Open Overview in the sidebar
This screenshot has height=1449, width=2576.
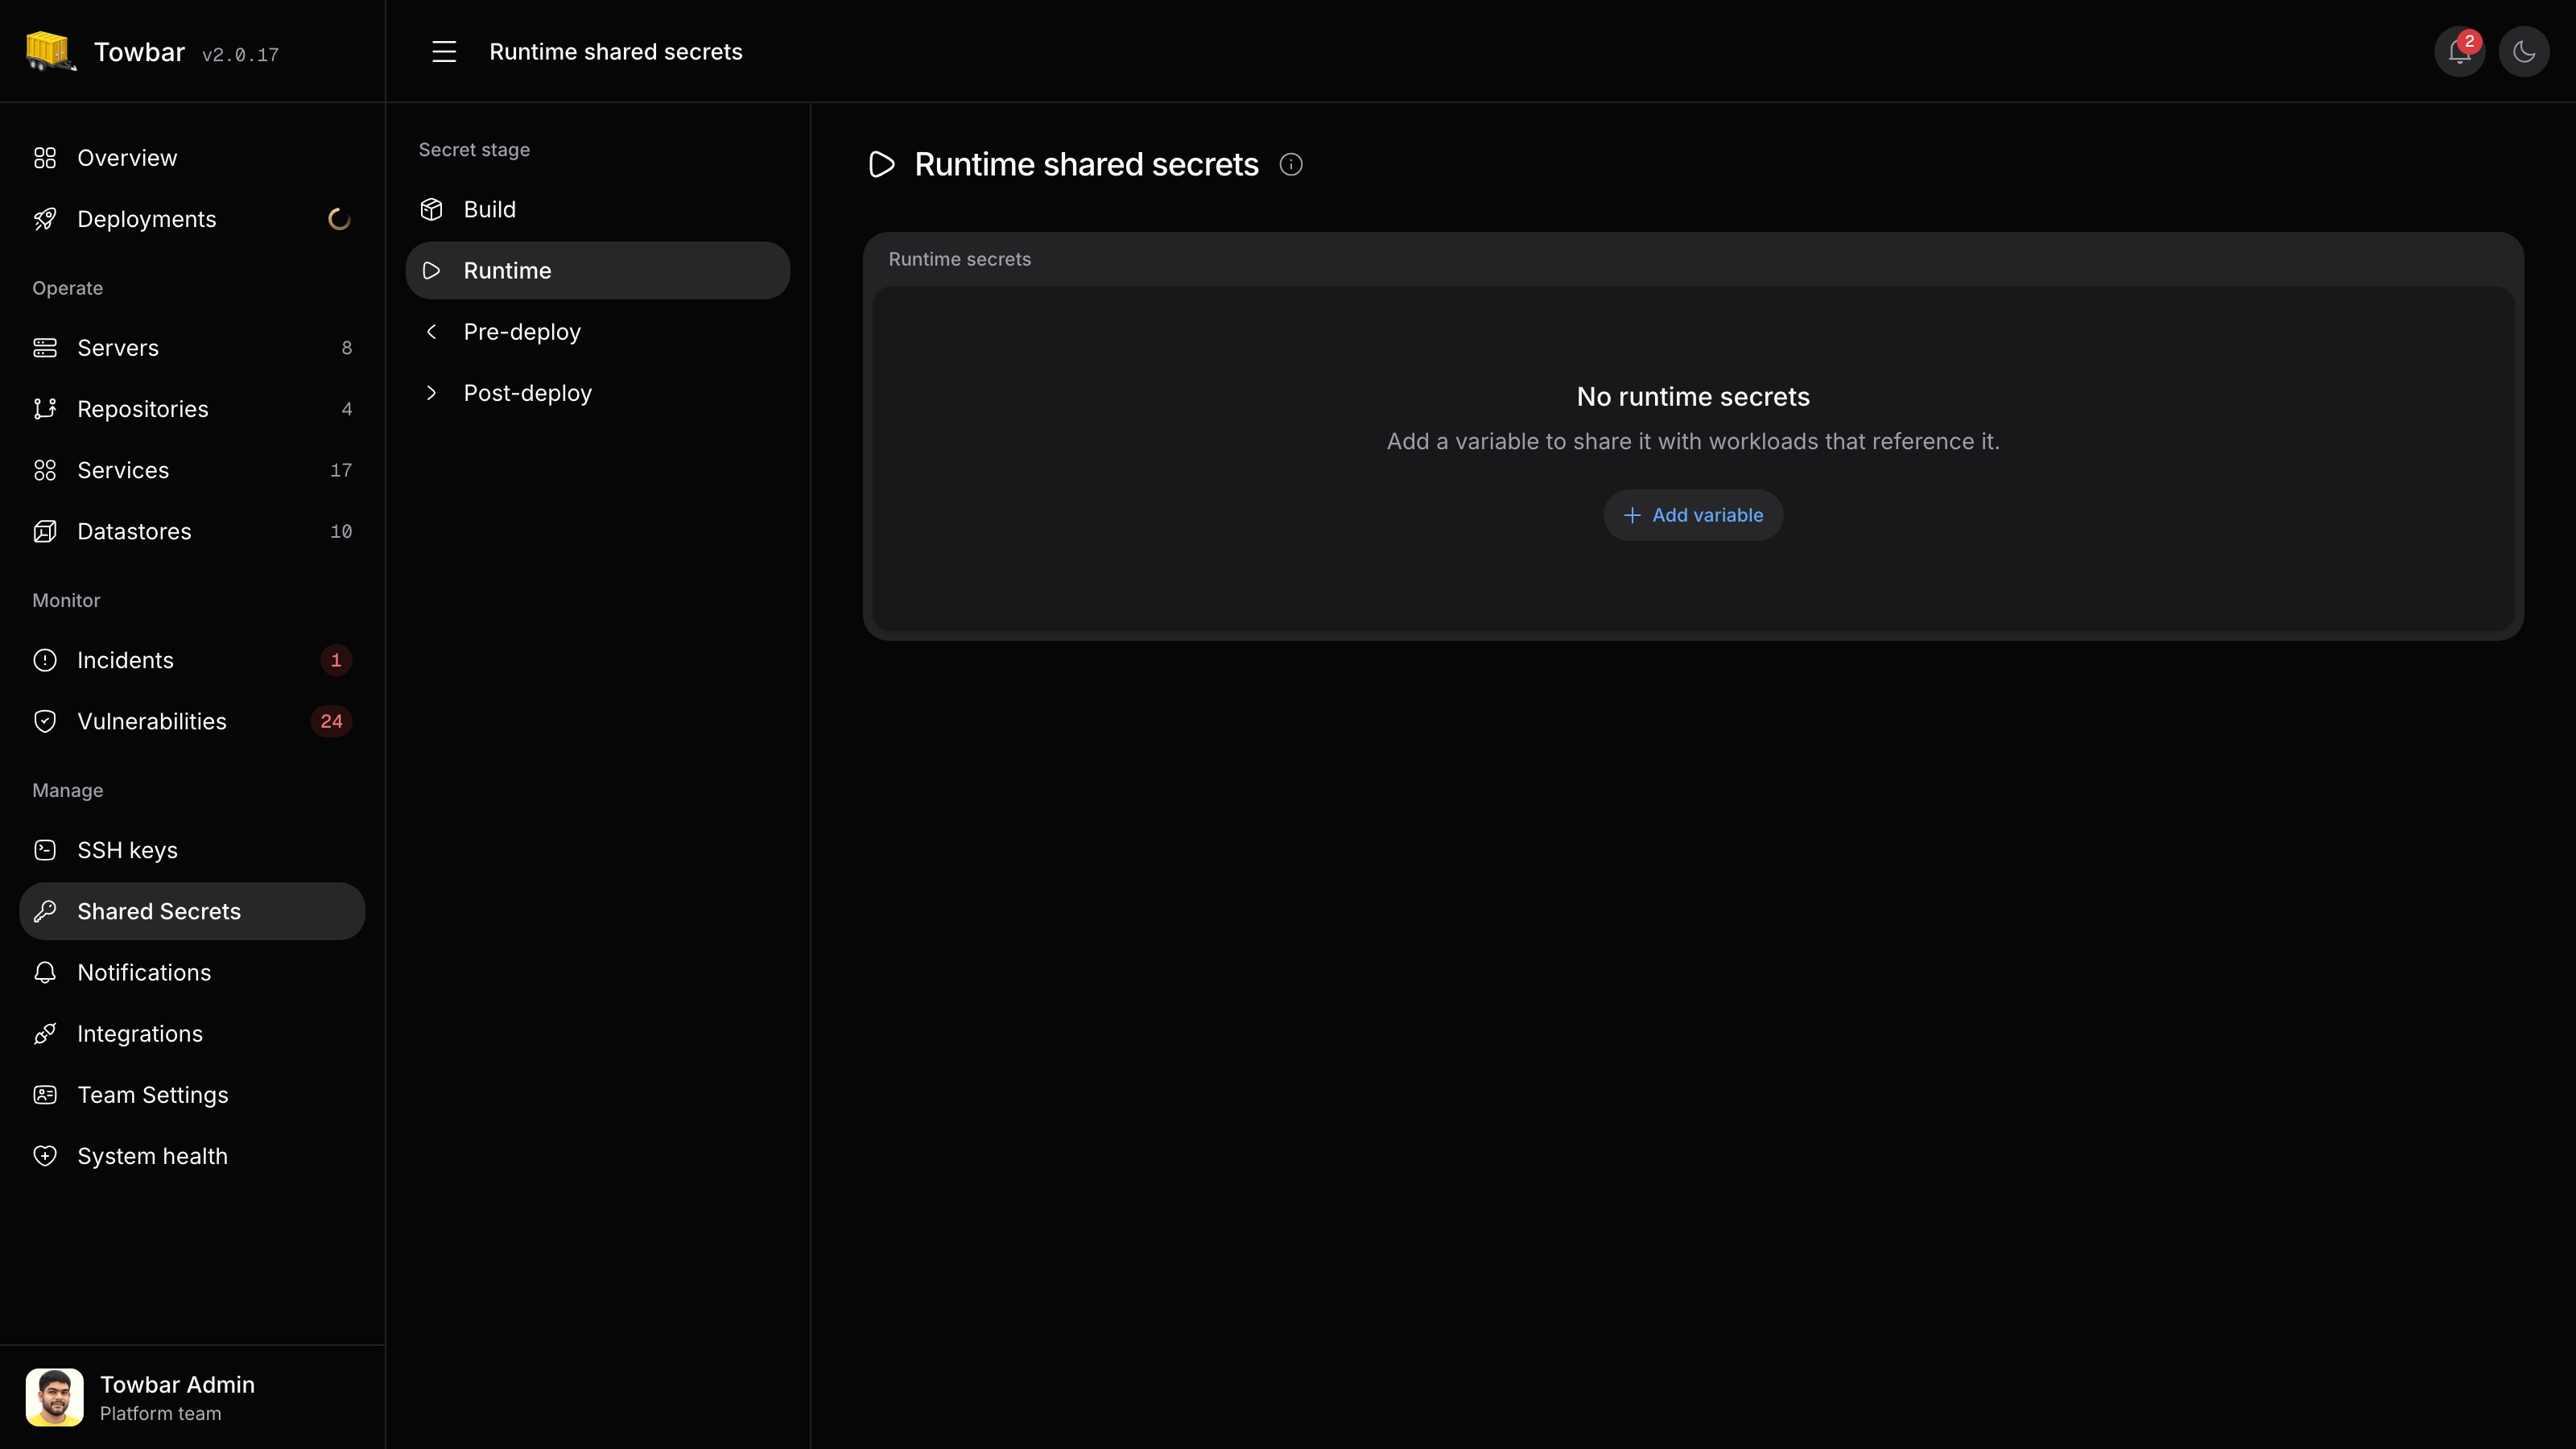(x=192, y=158)
